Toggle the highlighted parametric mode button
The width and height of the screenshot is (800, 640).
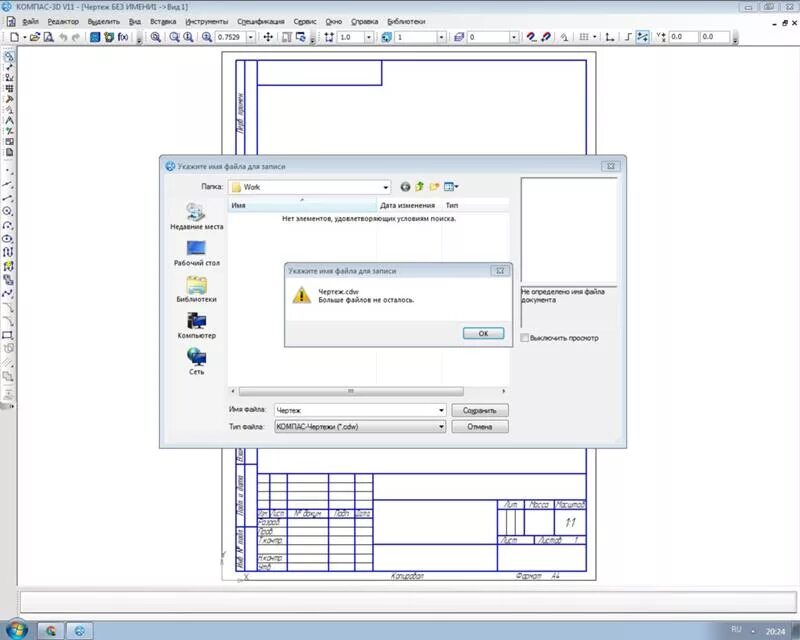(x=642, y=37)
